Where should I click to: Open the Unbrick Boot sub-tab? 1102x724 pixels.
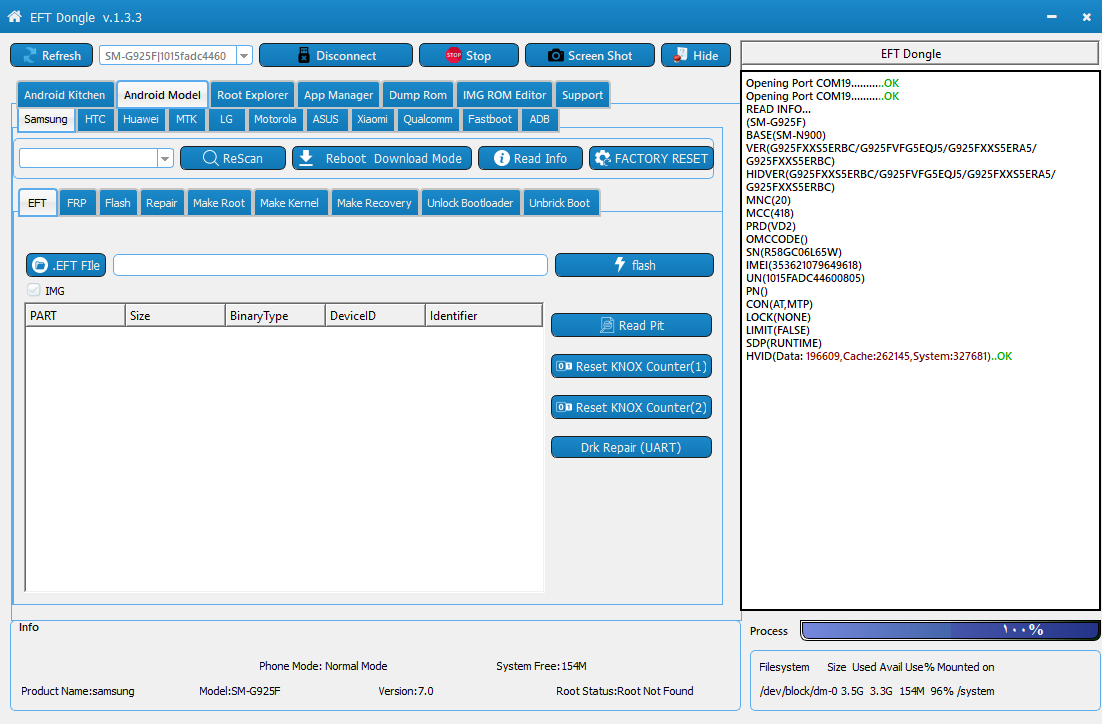pos(560,203)
